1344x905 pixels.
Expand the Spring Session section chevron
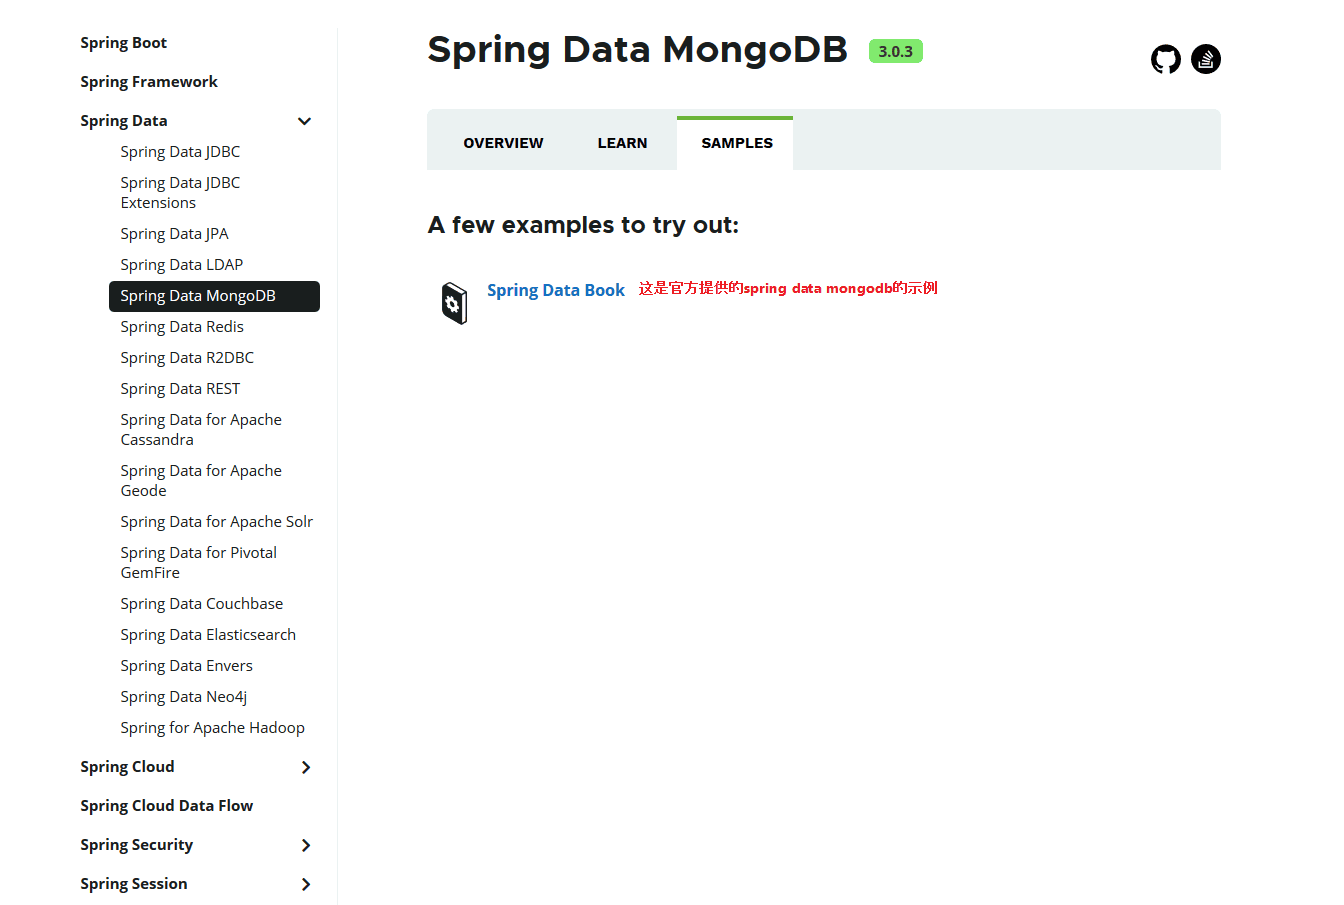(306, 884)
